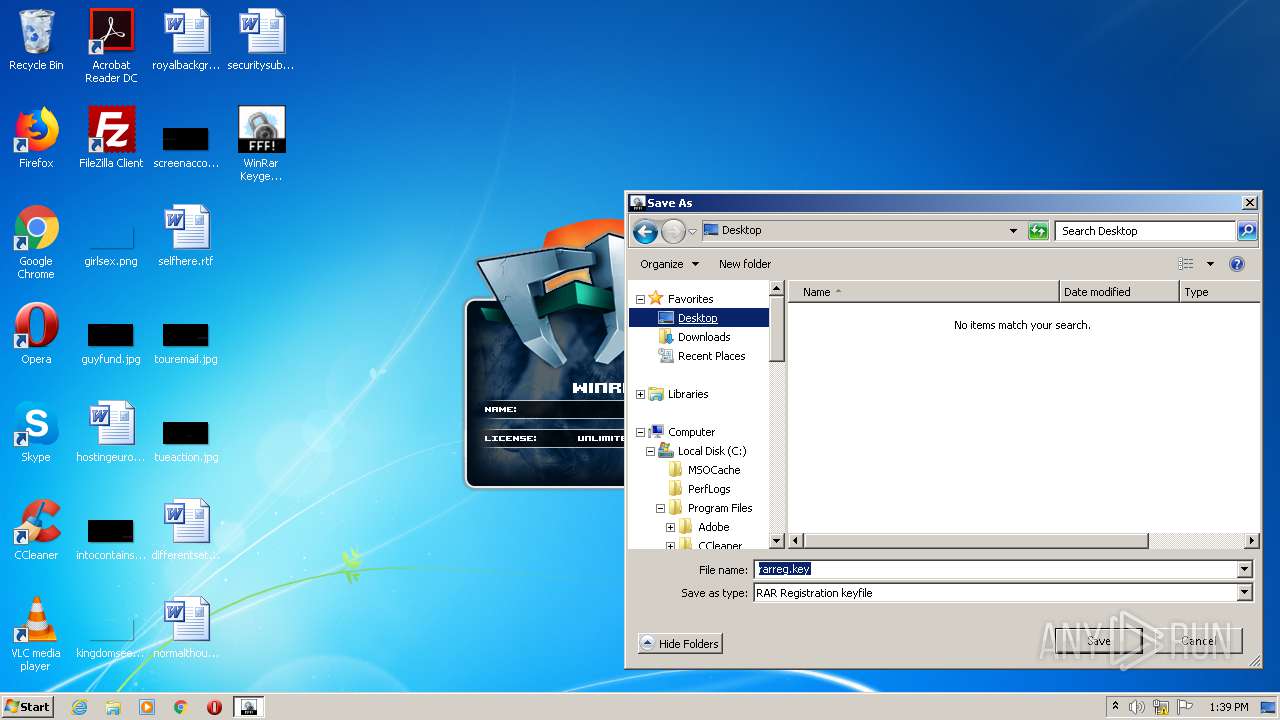Click the Search Desktop input field
Screen dimensions: 1280x720
tap(1145, 231)
